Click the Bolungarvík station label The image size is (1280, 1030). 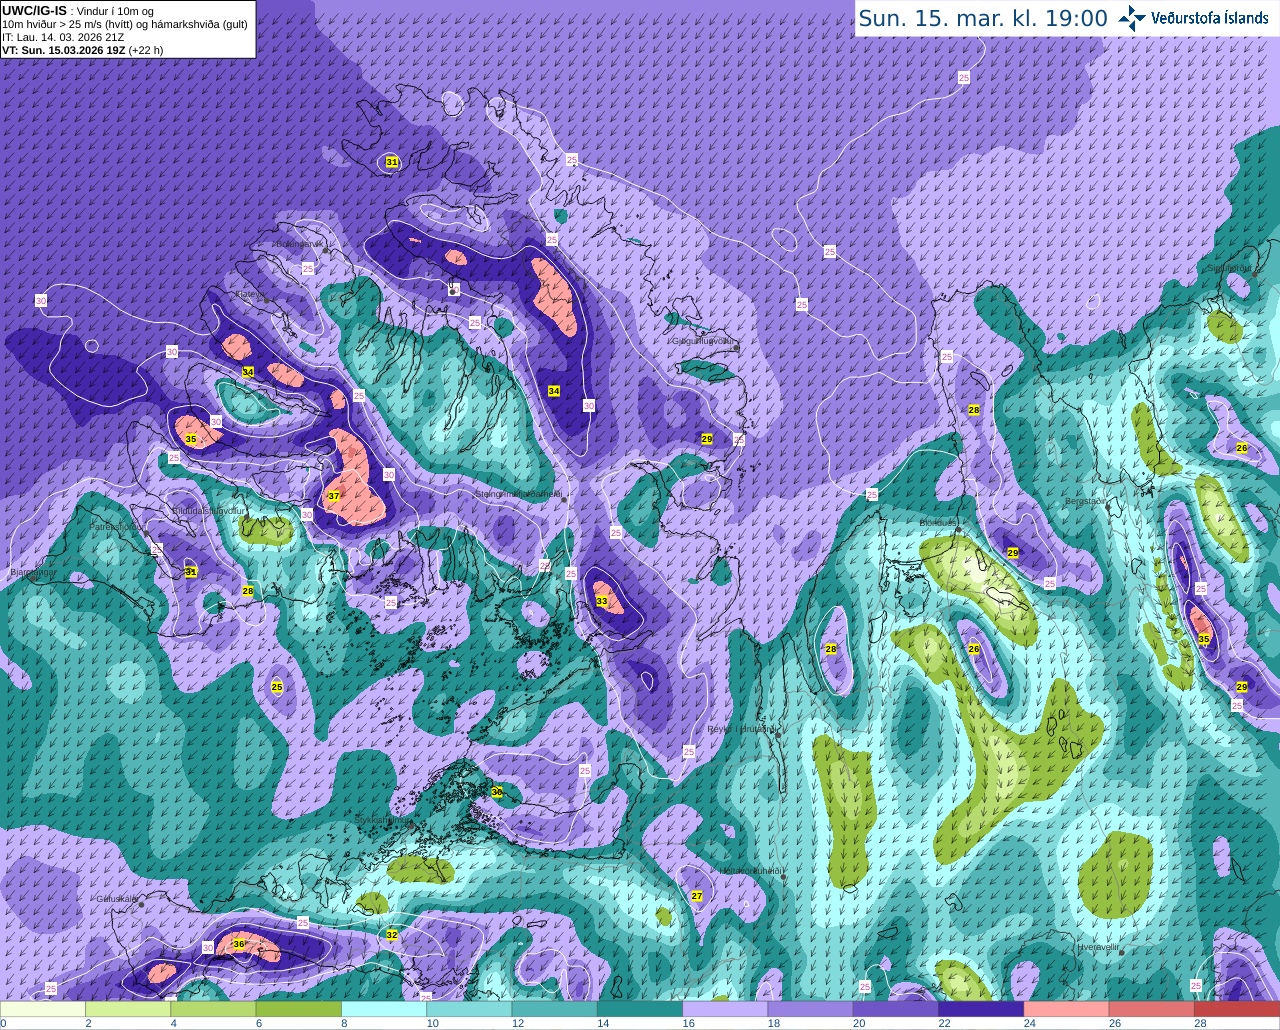tap(300, 243)
